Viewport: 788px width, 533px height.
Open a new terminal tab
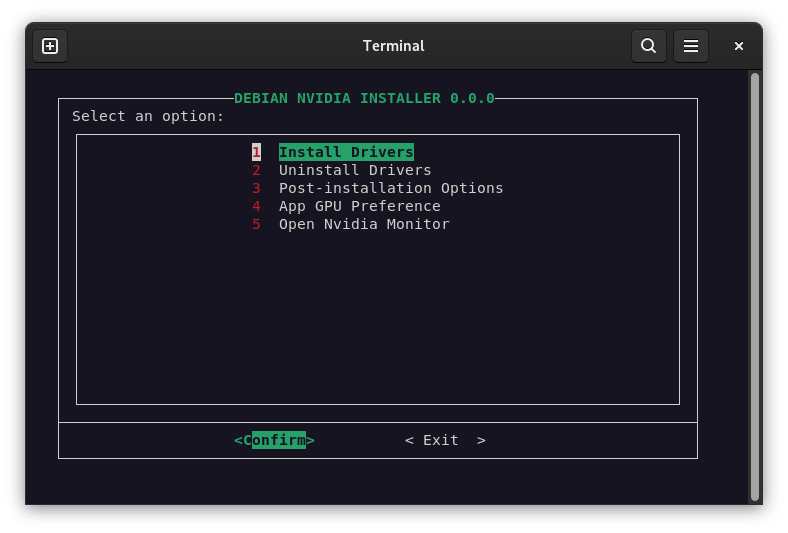[x=50, y=46]
